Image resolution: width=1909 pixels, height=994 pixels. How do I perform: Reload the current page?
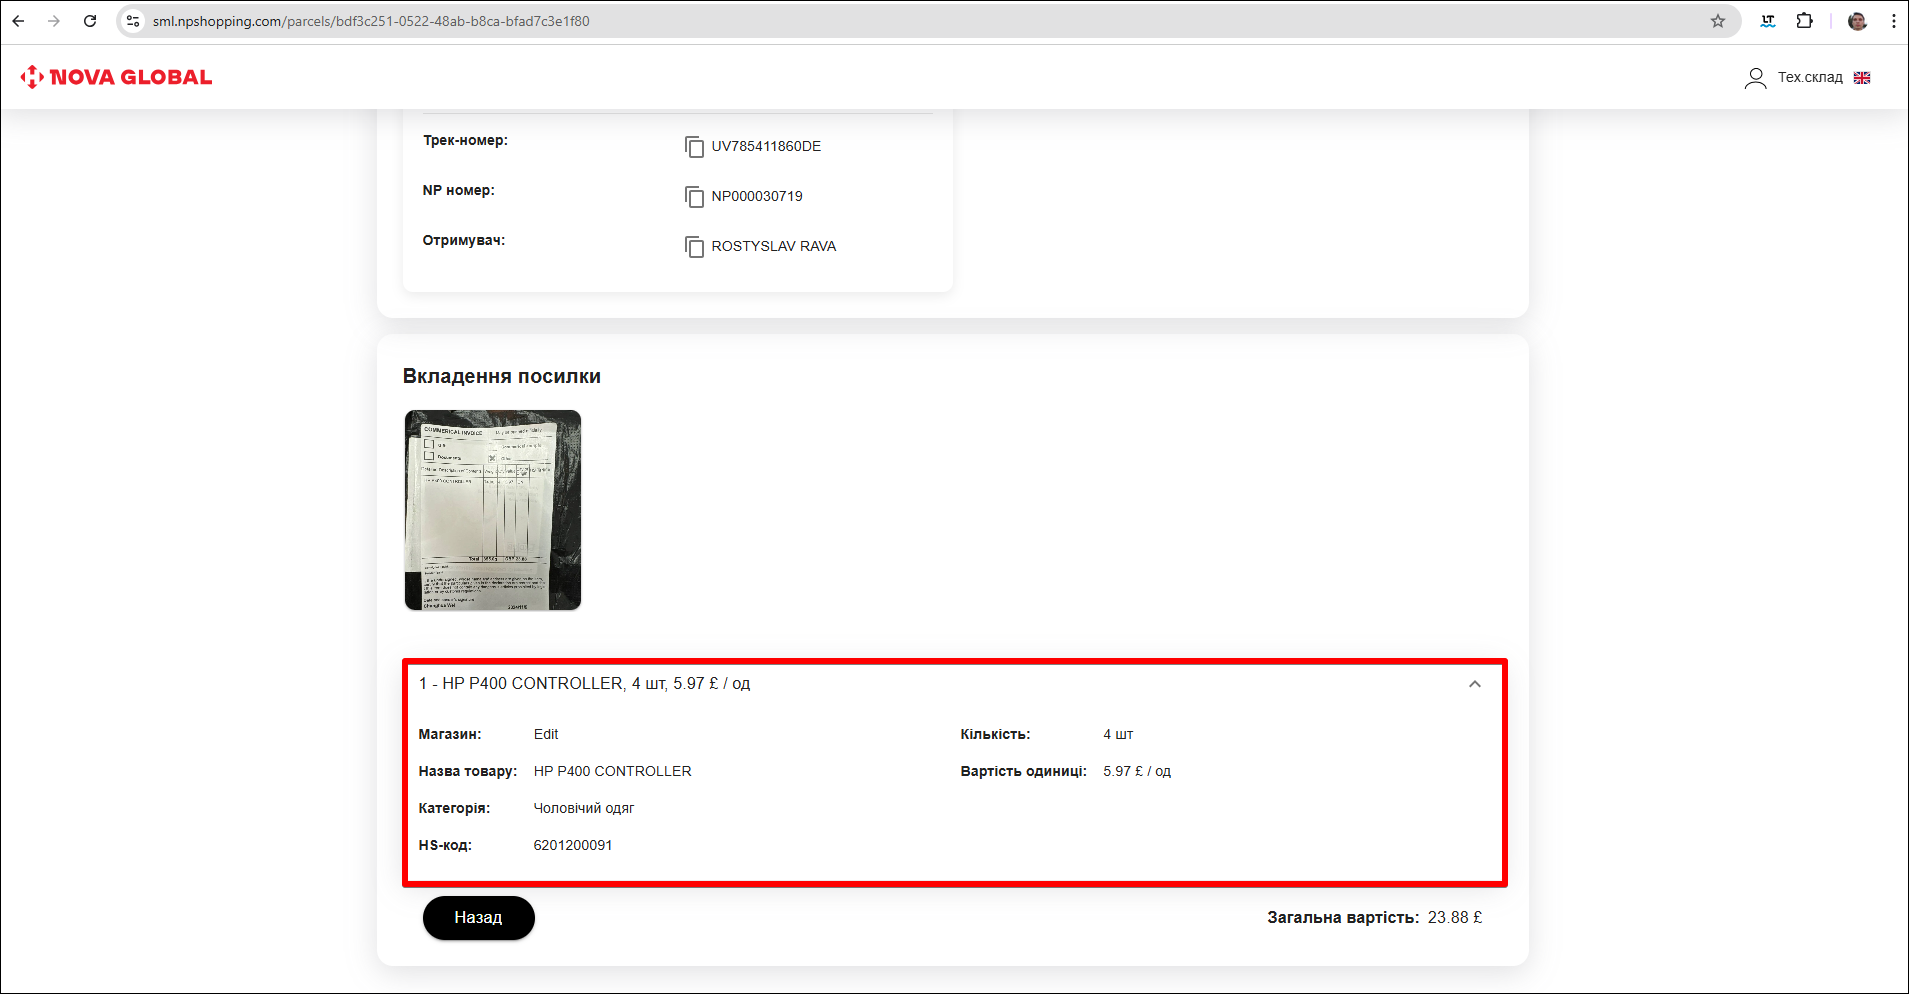pos(90,21)
